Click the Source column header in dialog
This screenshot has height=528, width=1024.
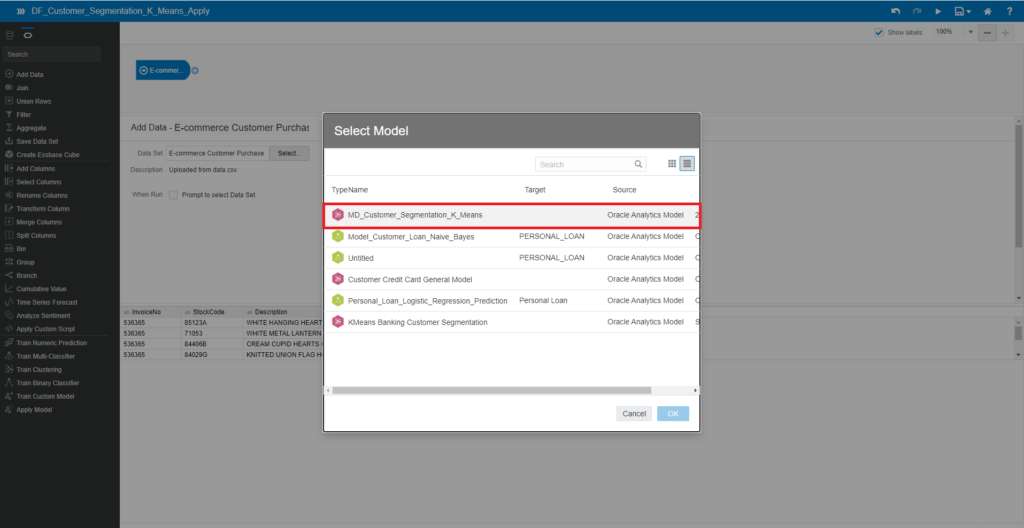(x=624, y=190)
